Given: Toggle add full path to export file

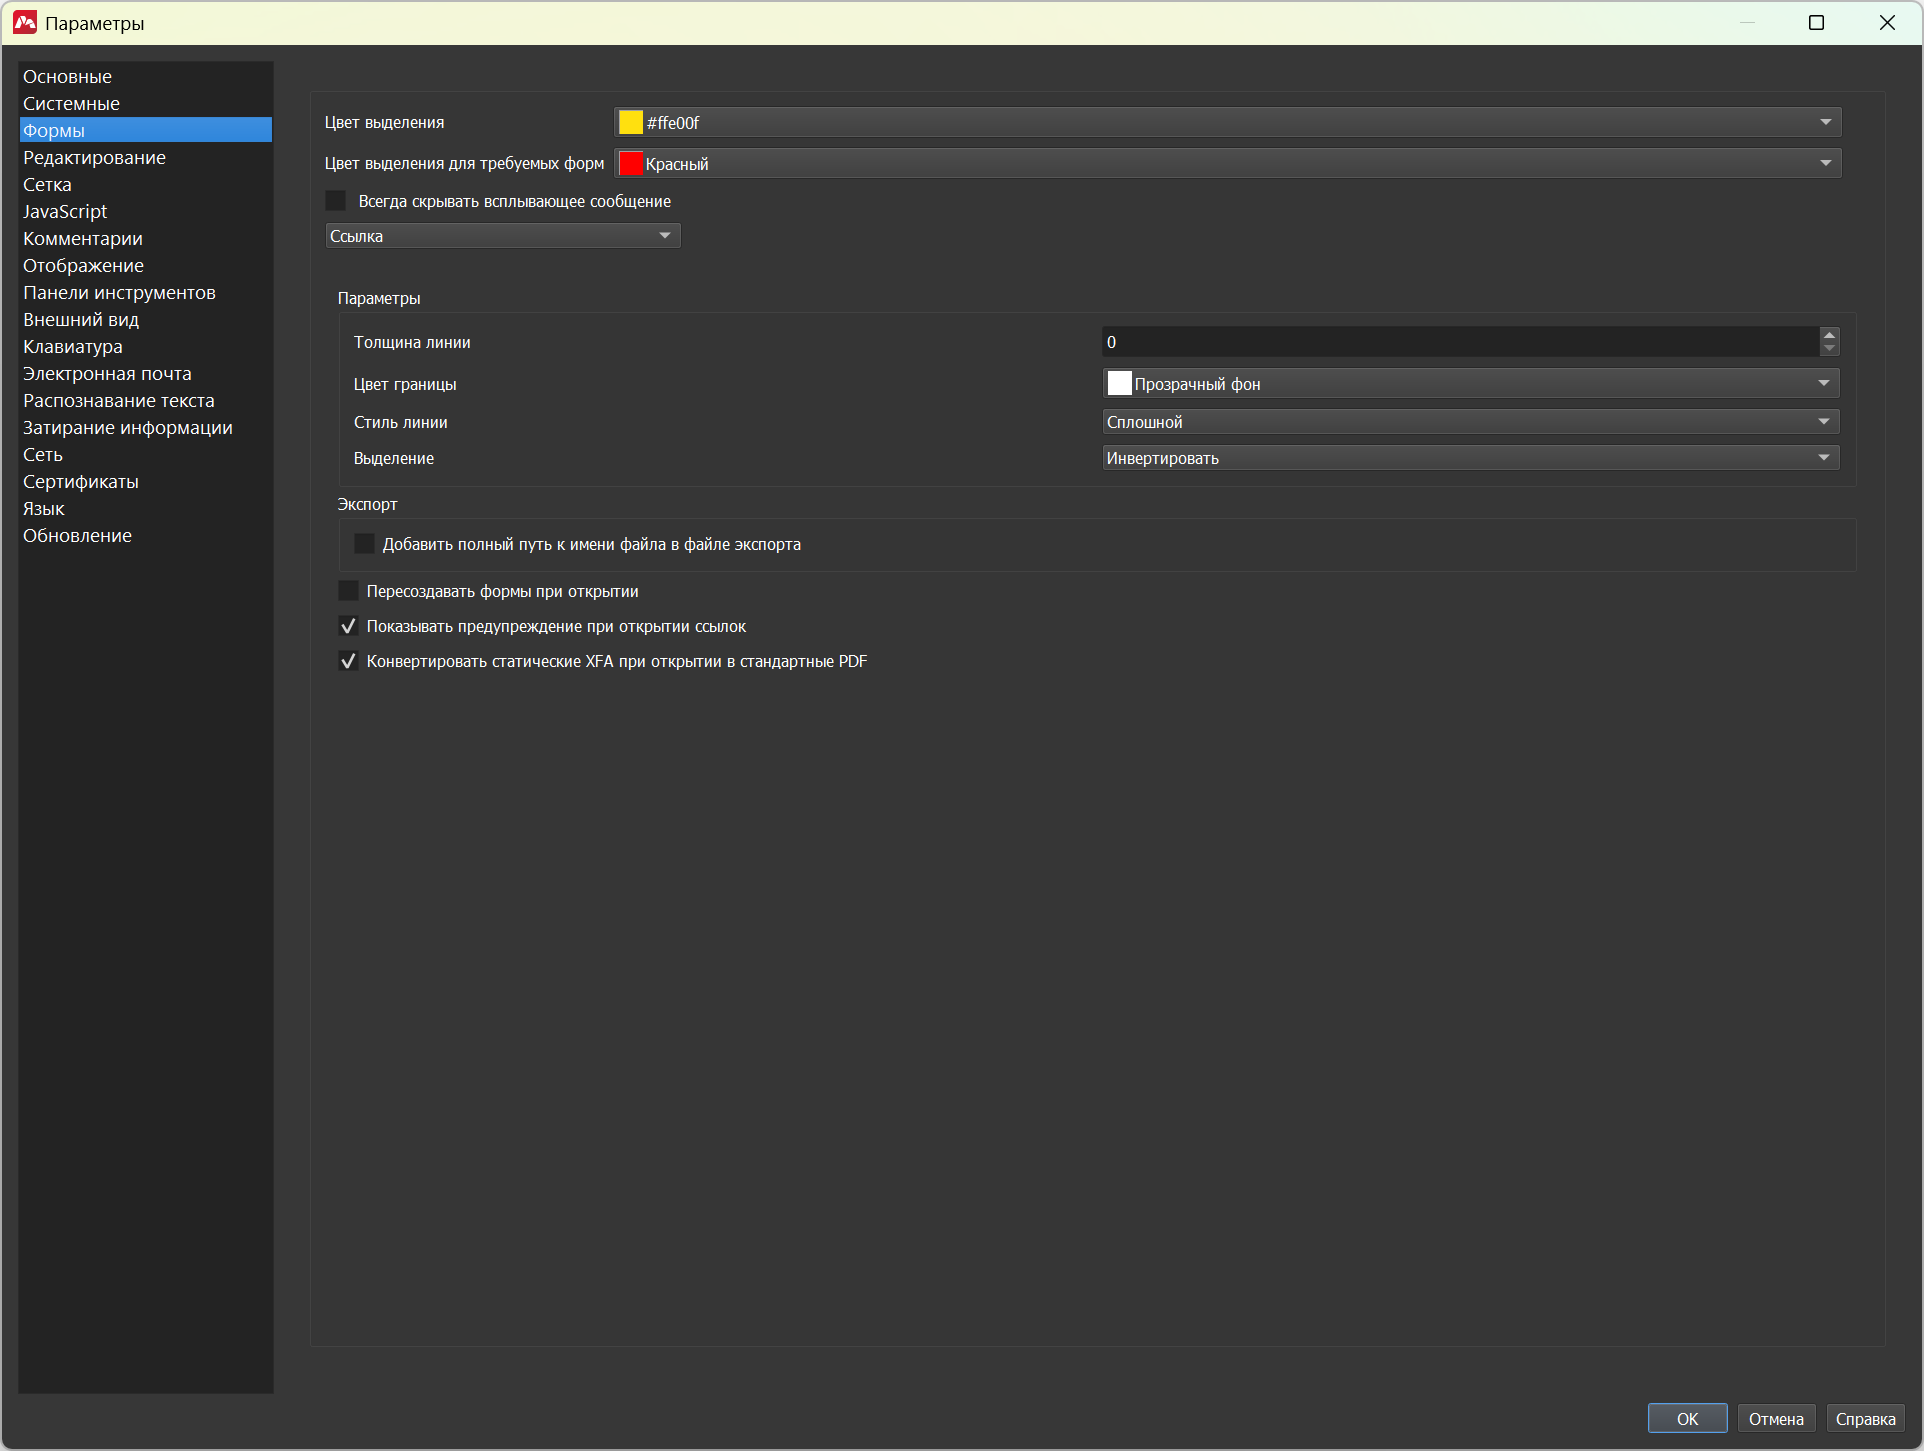Looking at the screenshot, I should (x=364, y=544).
